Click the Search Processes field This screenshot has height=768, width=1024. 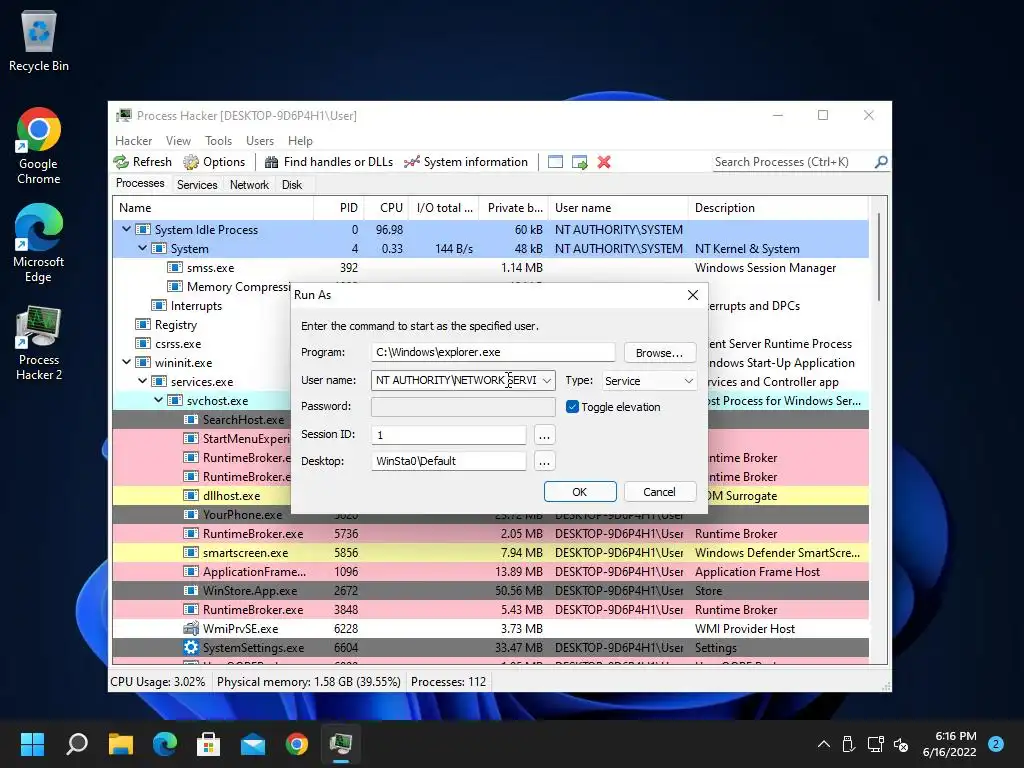coord(793,162)
